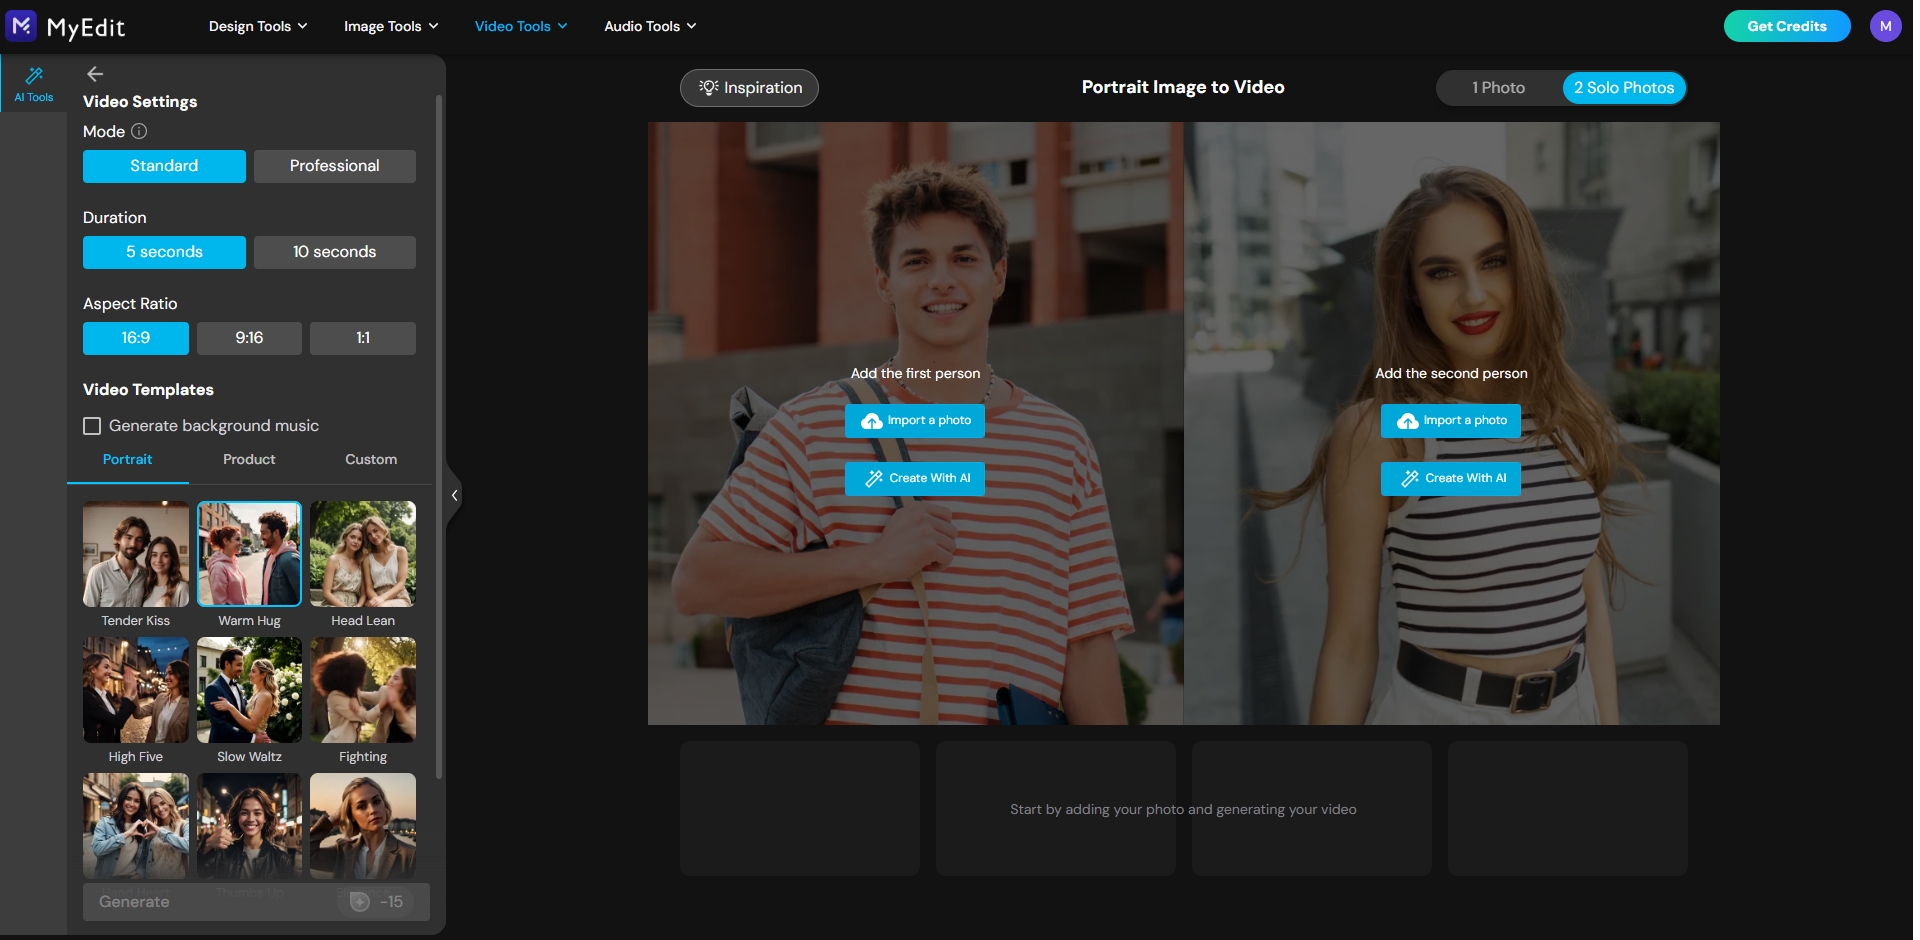
Task: Click the settings panel scrollbar
Action: click(x=439, y=435)
